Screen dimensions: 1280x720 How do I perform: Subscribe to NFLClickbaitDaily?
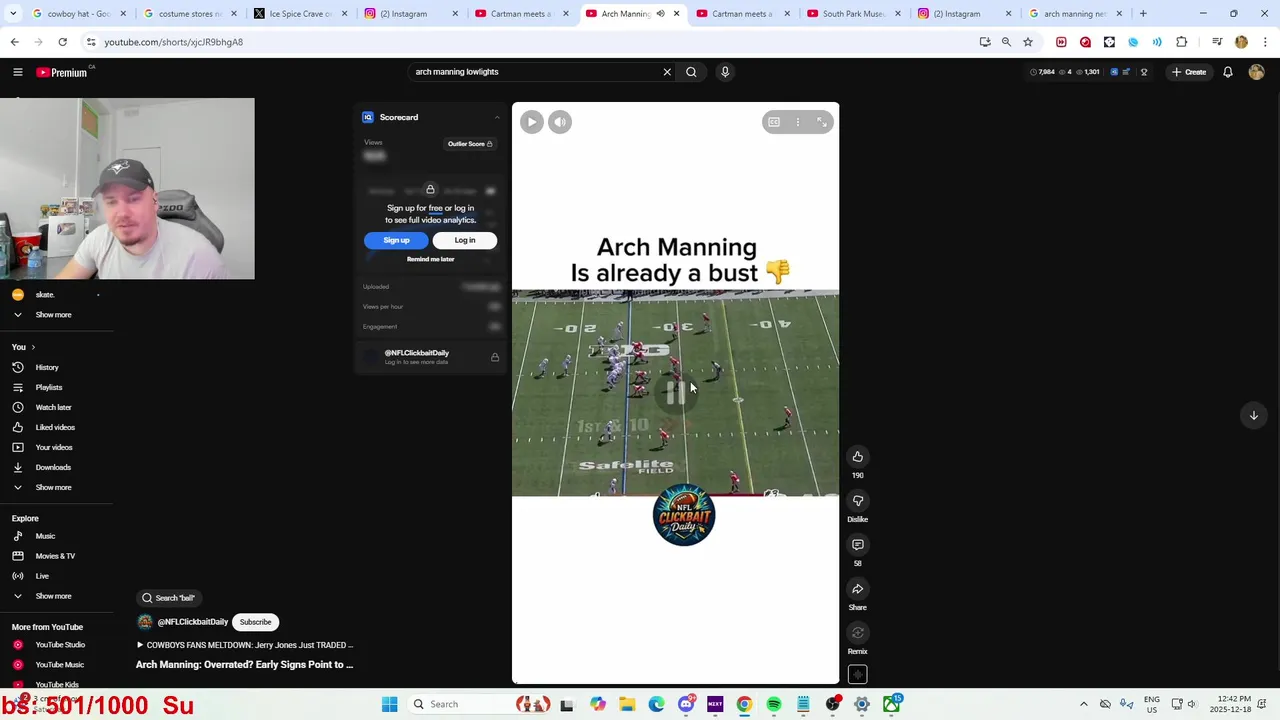[x=255, y=622]
